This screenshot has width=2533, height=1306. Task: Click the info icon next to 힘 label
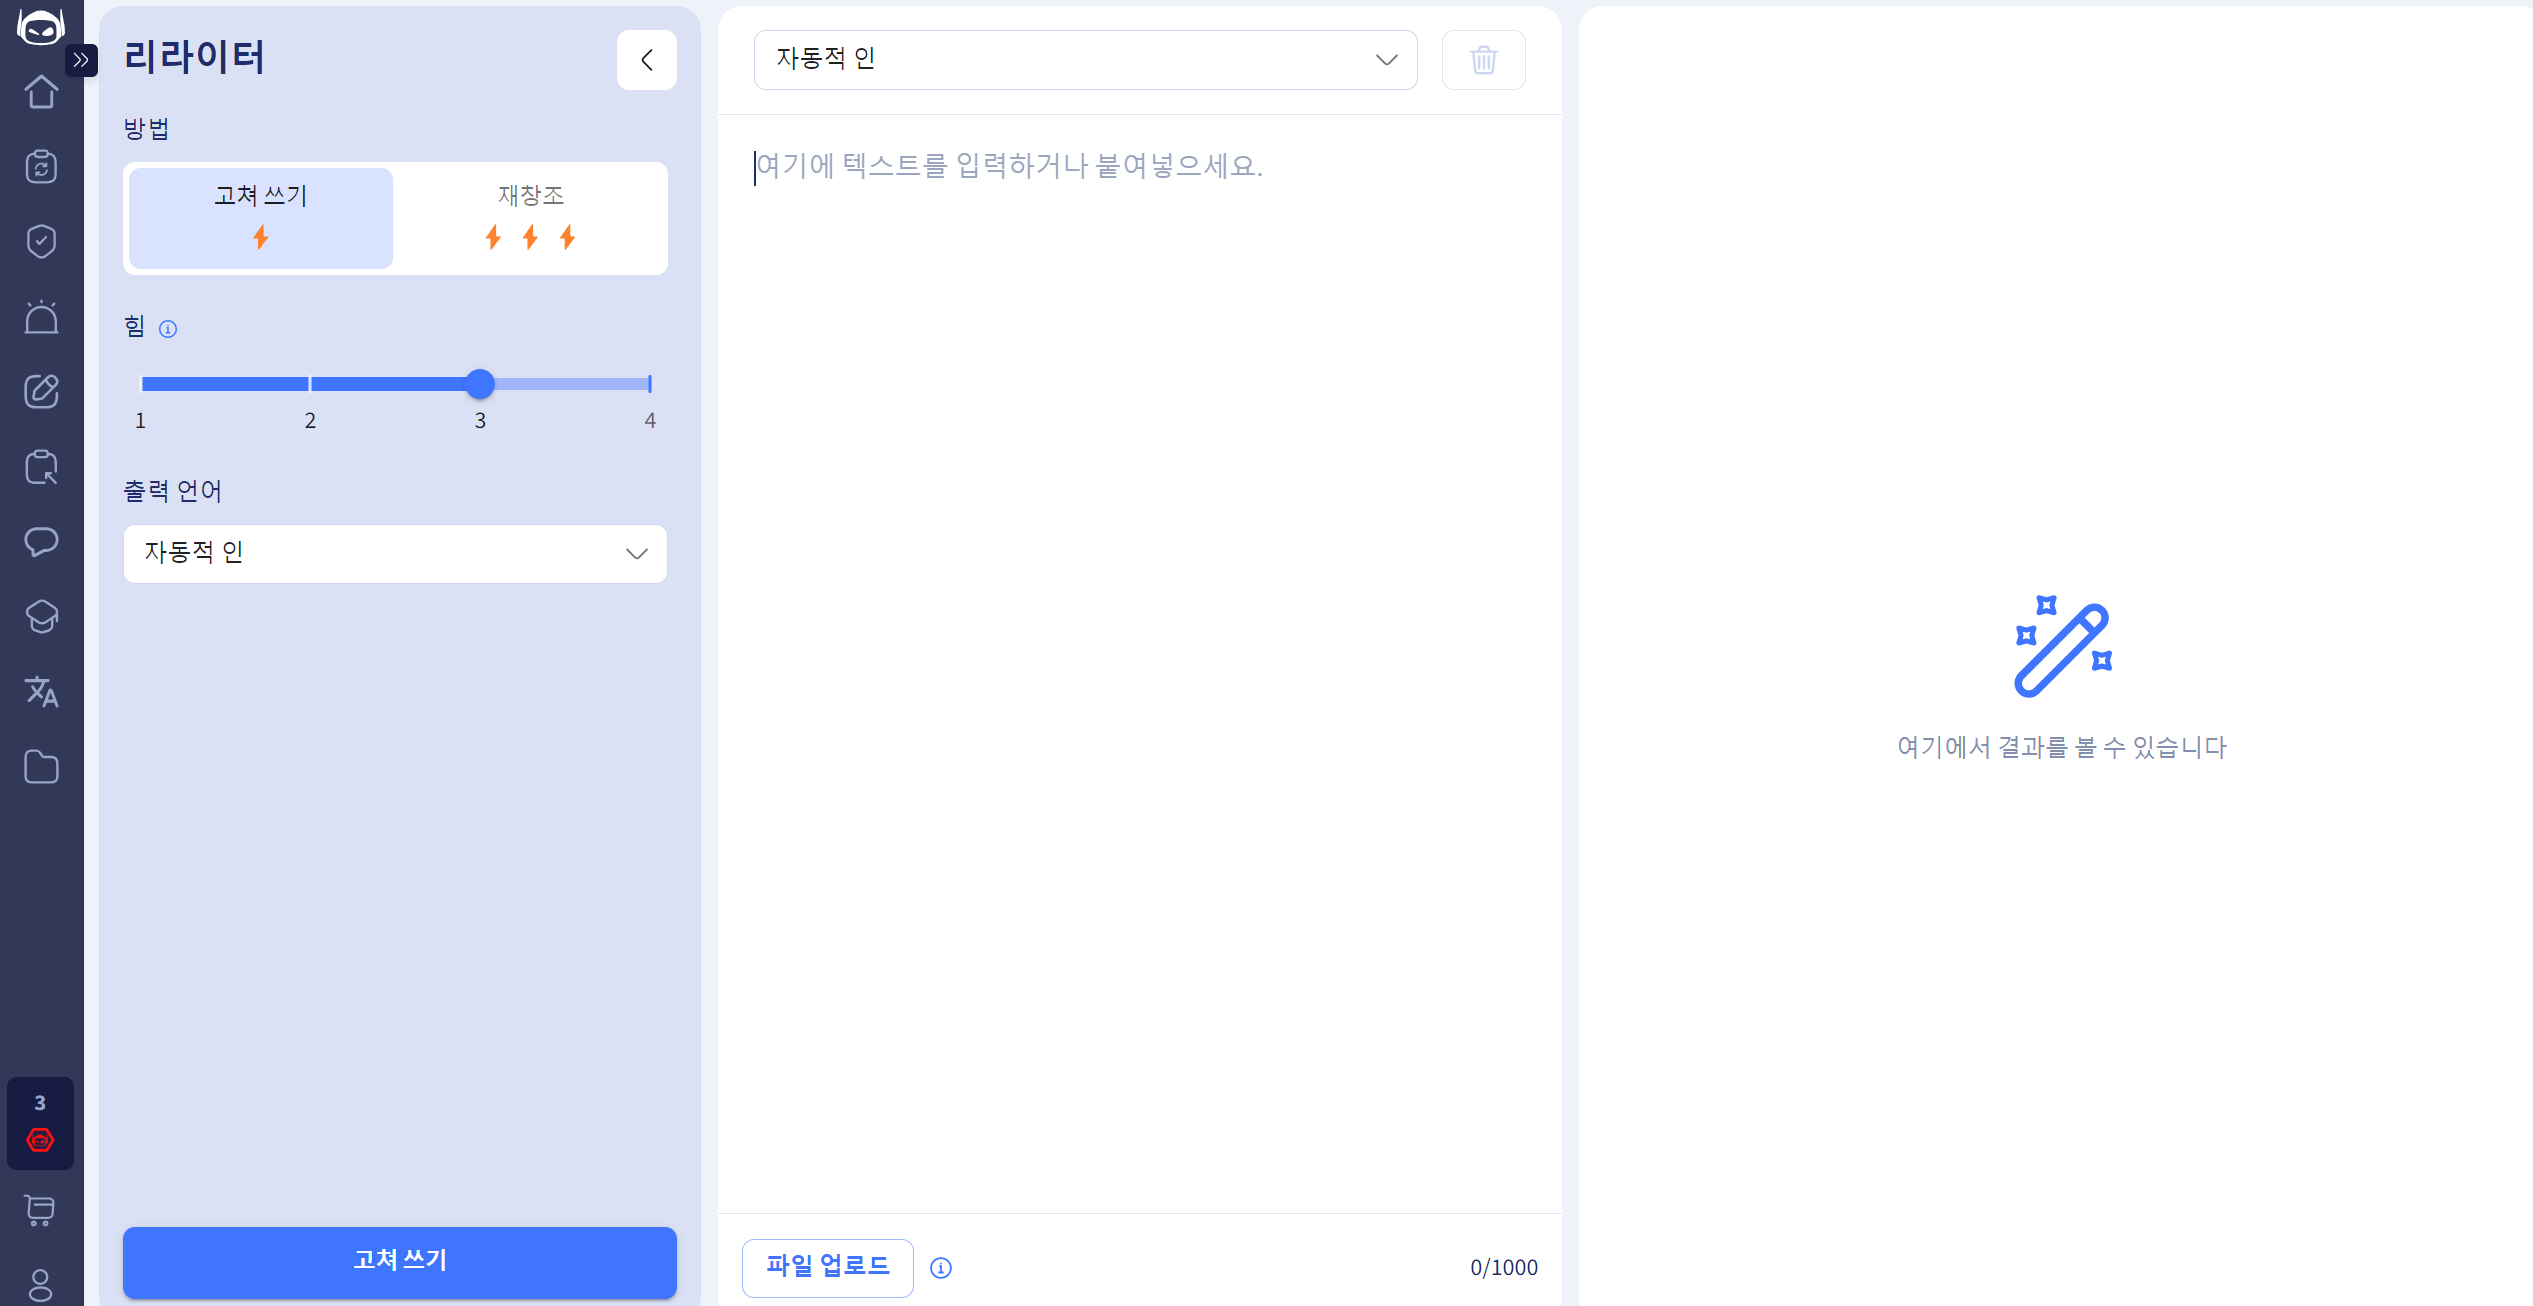coord(168,328)
